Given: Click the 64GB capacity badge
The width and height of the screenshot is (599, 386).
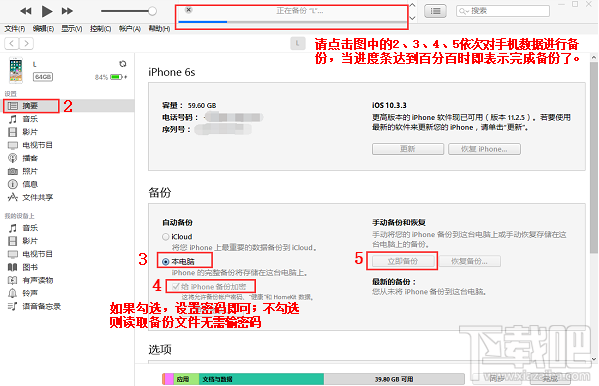Looking at the screenshot, I should pos(43,77).
